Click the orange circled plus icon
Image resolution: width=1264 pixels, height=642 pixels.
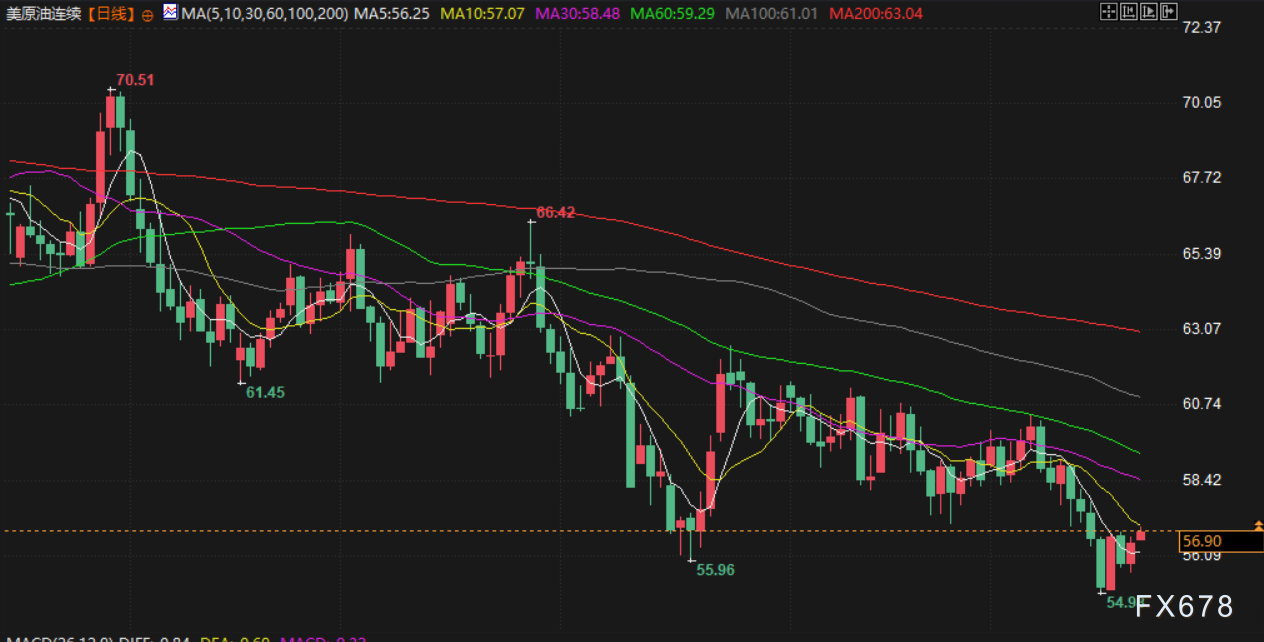148,15
